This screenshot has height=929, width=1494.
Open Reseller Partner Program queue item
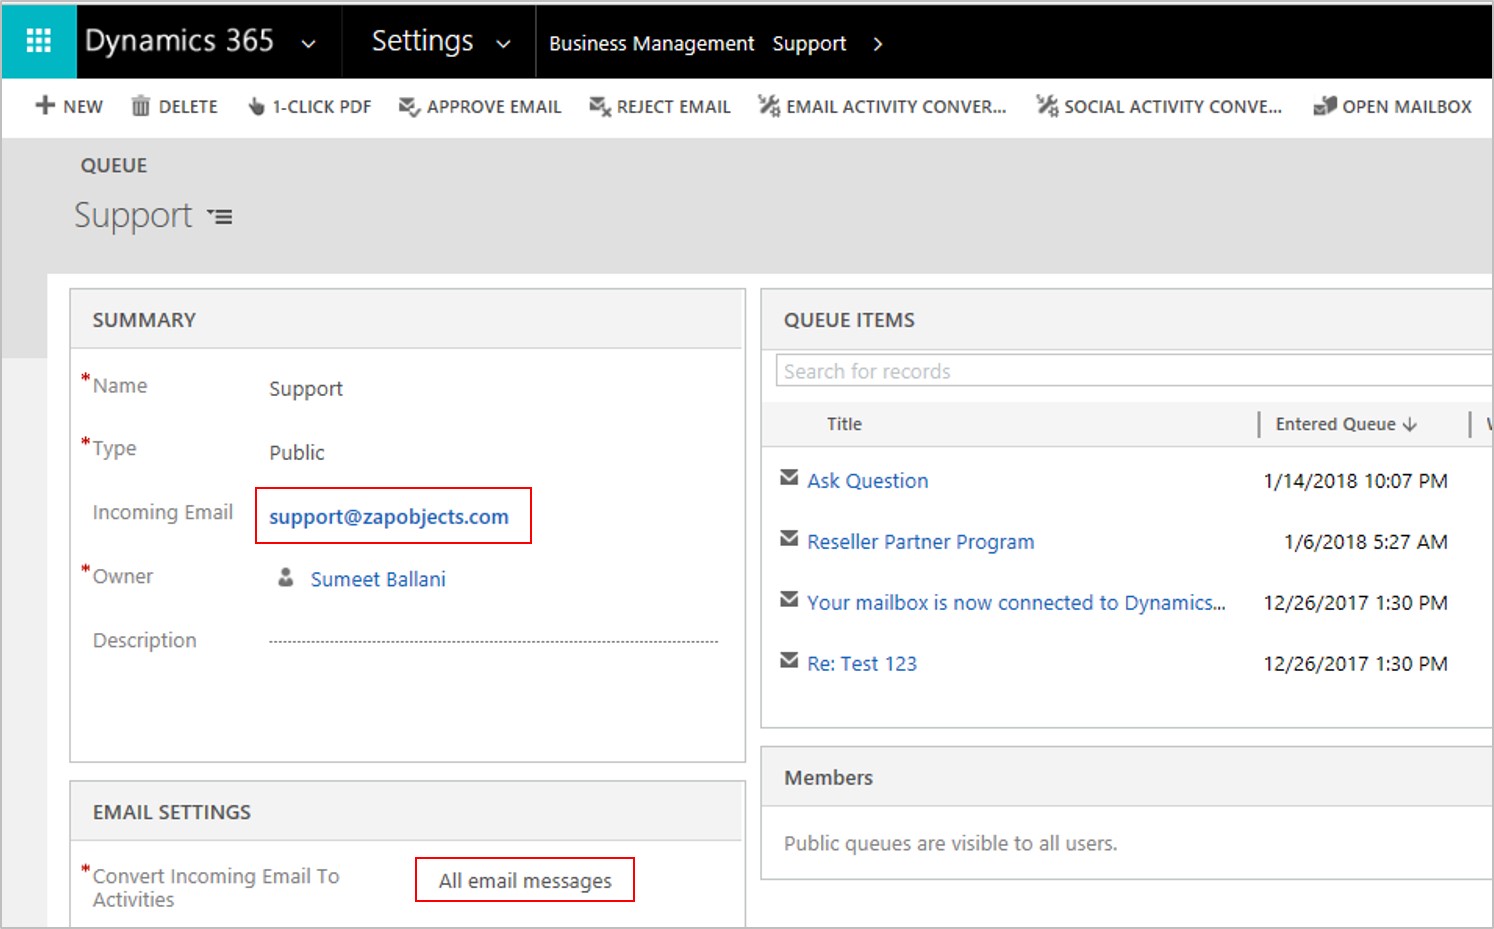[921, 542]
